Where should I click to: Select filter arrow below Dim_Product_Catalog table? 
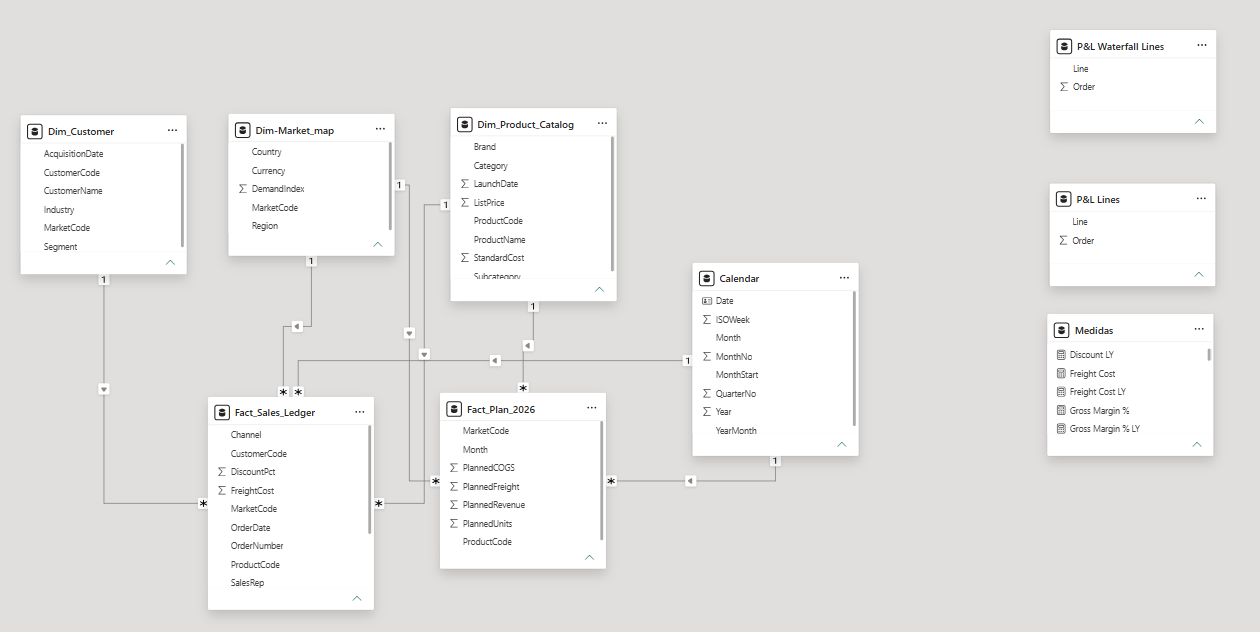528,345
